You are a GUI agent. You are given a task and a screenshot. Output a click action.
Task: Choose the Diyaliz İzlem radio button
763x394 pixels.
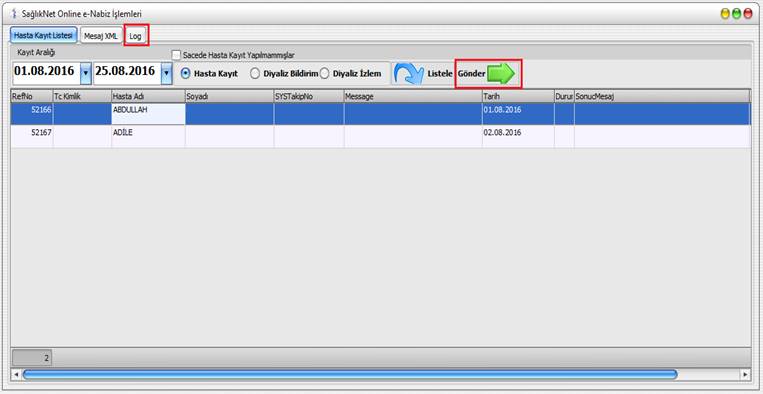(x=325, y=73)
